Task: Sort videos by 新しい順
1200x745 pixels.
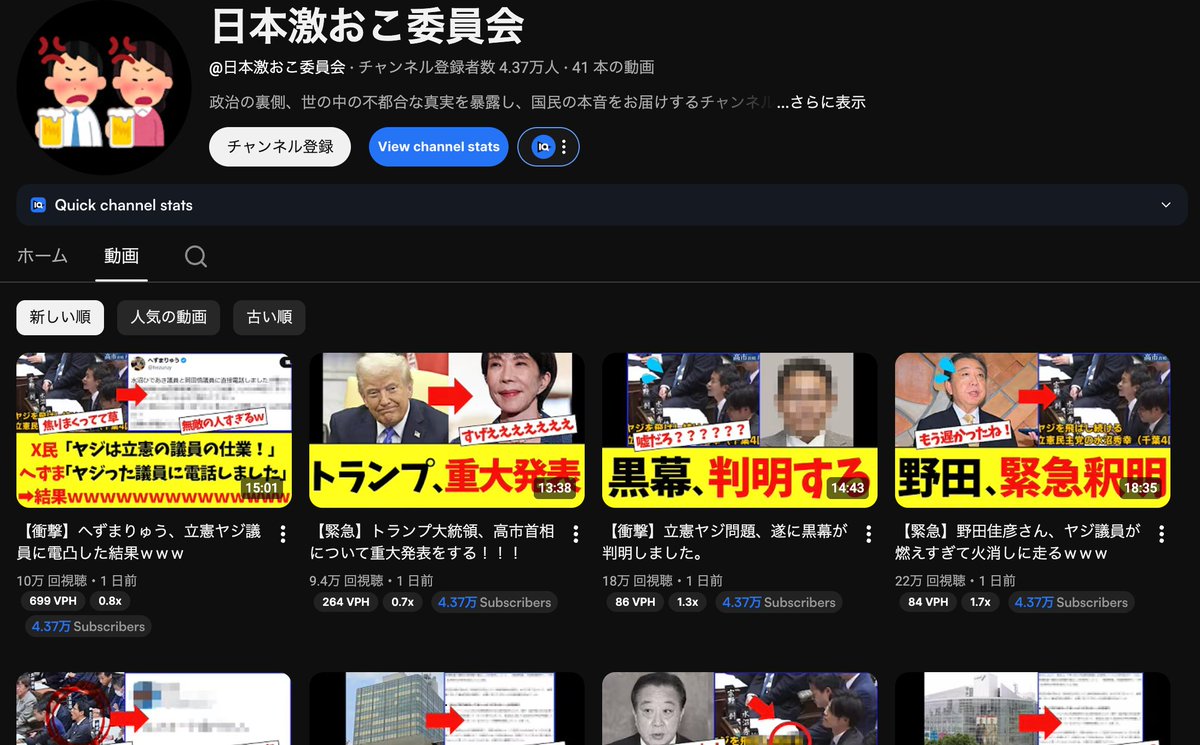Action: click(x=60, y=317)
